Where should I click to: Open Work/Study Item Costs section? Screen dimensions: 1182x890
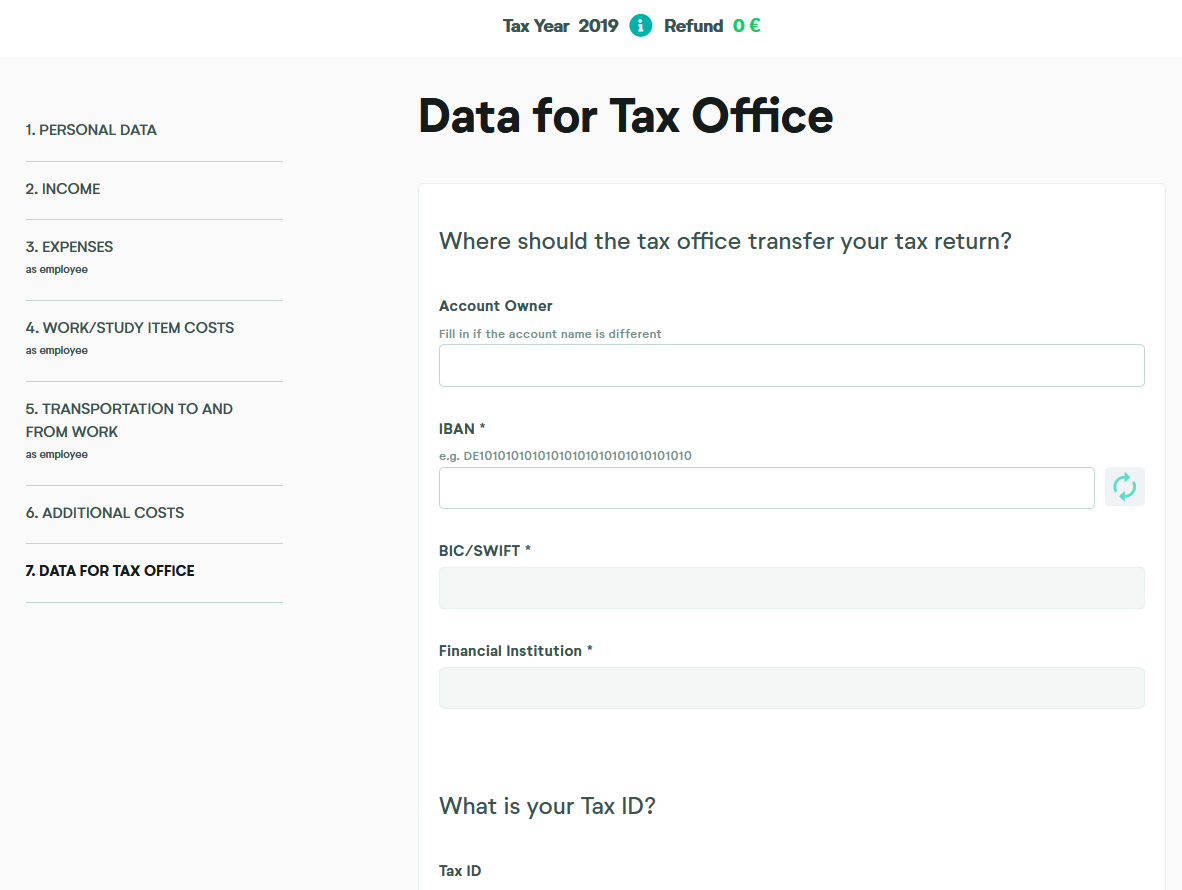tap(130, 327)
